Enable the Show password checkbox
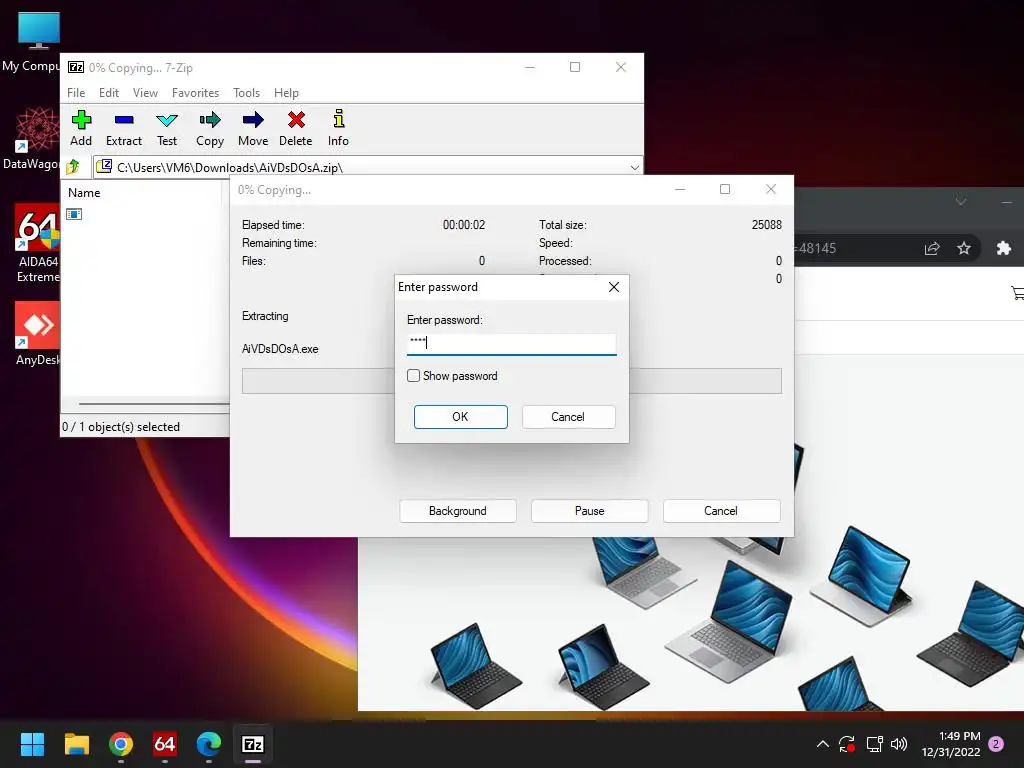This screenshot has width=1024, height=768. pos(413,376)
